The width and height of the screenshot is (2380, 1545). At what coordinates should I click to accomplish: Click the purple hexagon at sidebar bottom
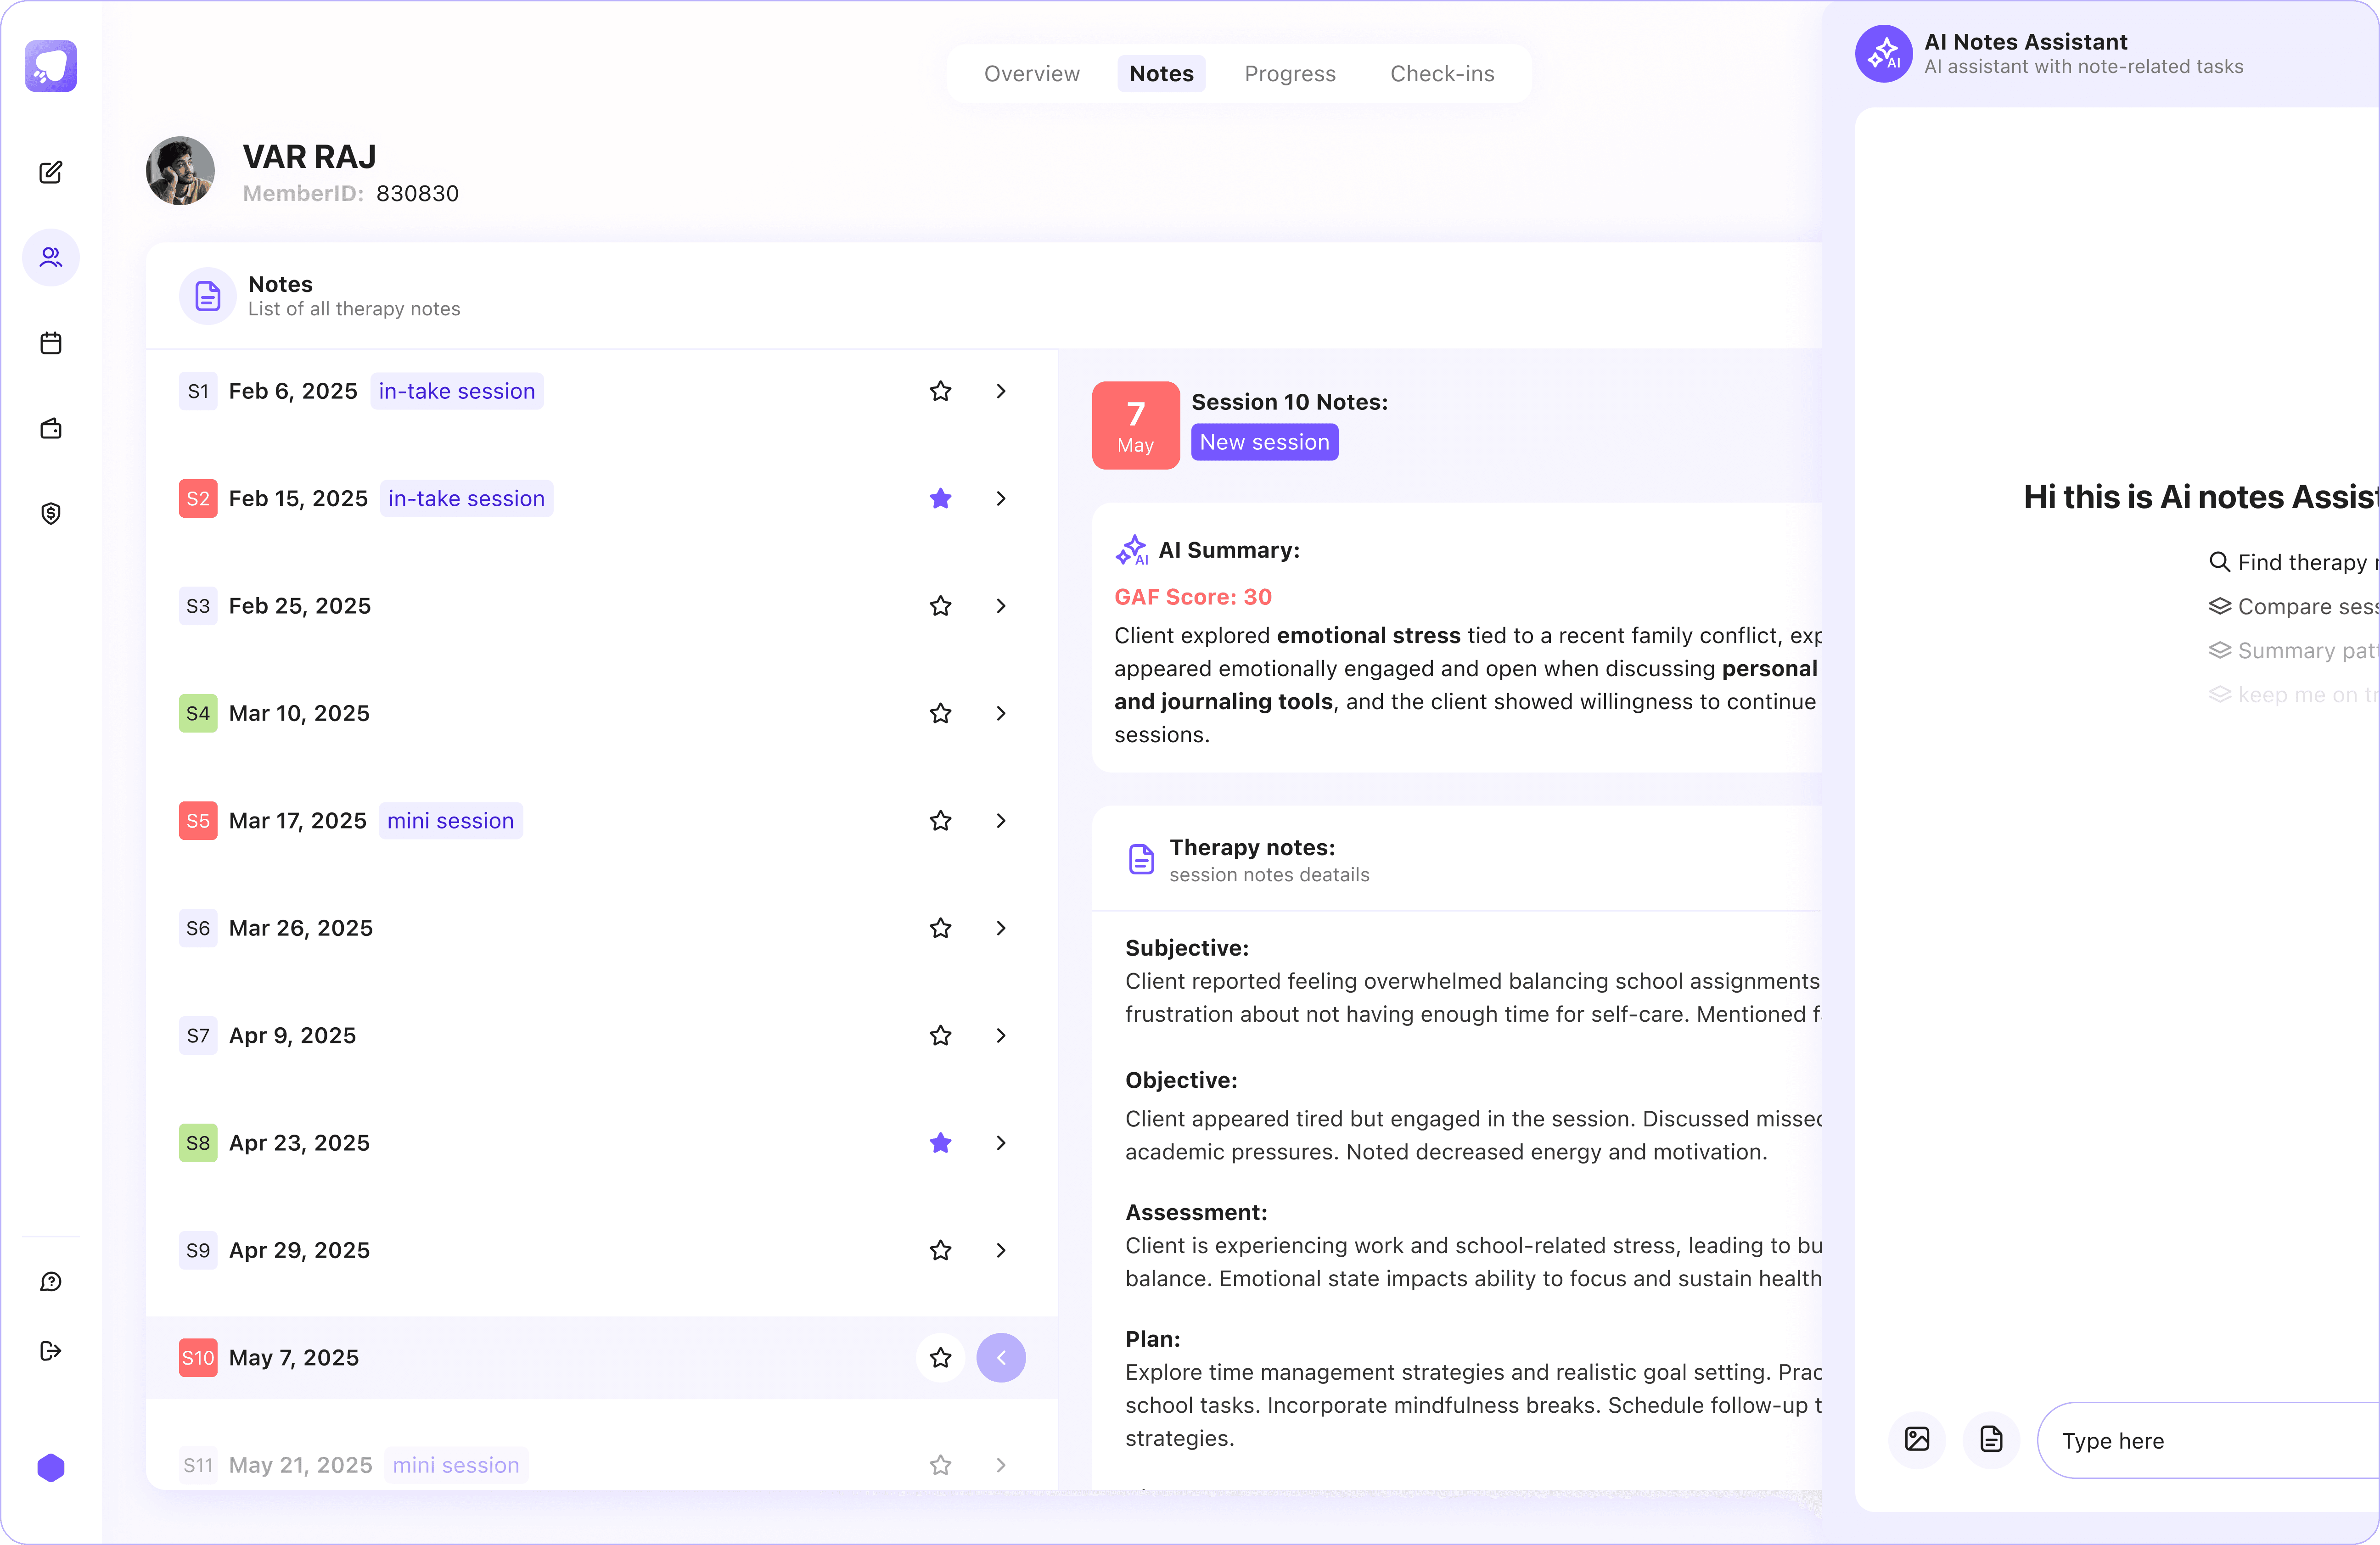[x=51, y=1467]
